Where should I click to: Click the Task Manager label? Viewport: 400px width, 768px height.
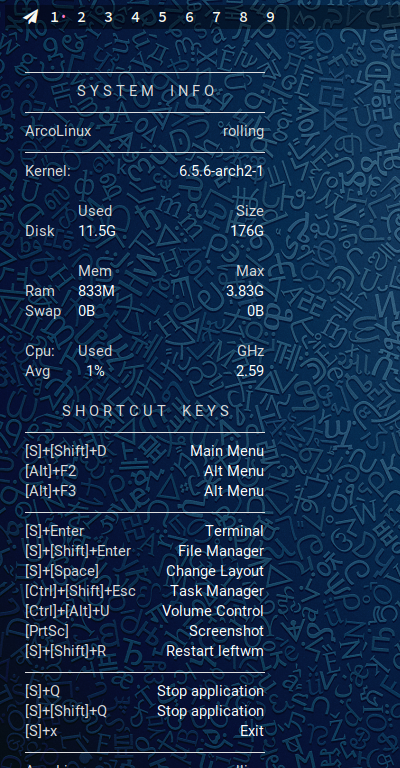pyautogui.click(x=217, y=591)
